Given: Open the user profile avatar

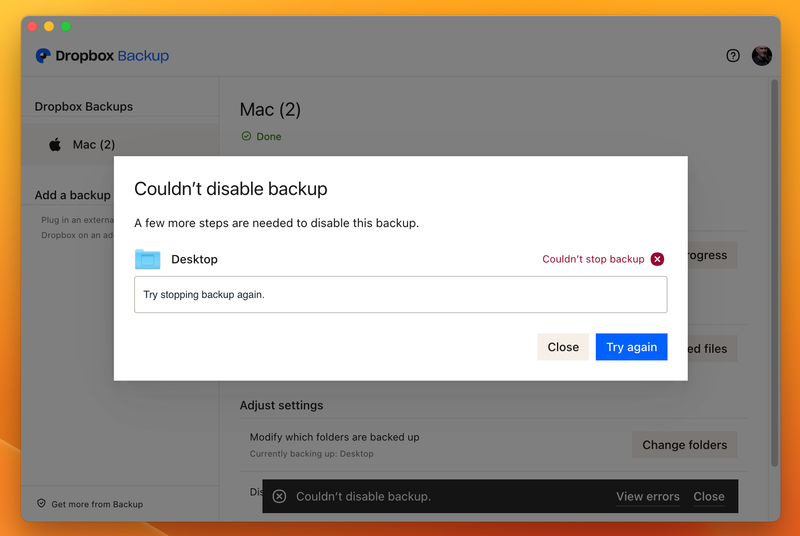Looking at the screenshot, I should (762, 56).
